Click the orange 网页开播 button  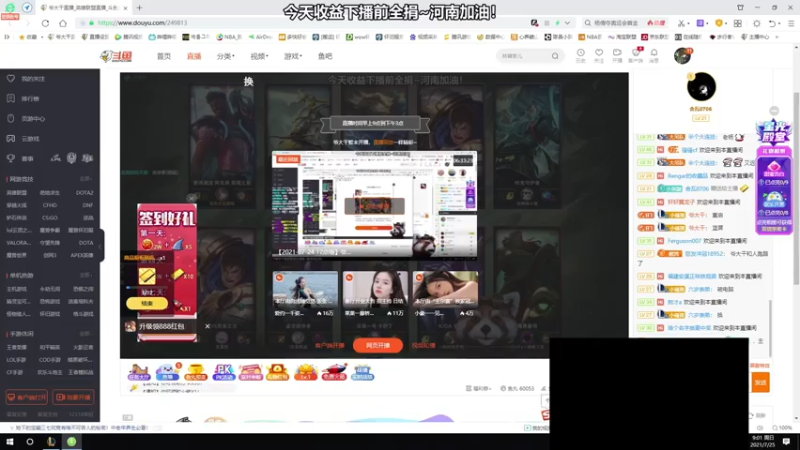coord(378,345)
